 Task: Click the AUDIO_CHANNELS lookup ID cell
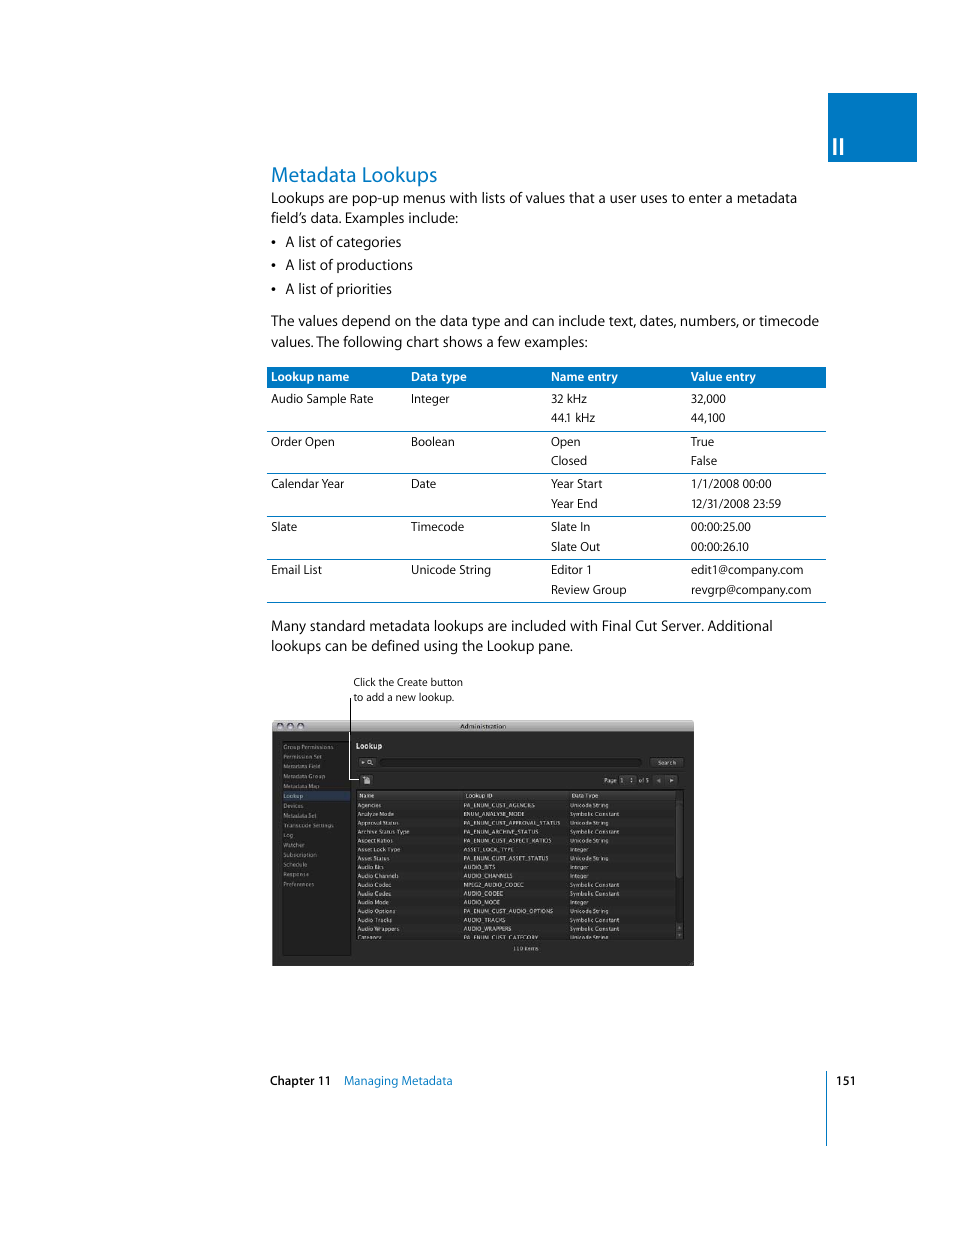(488, 876)
